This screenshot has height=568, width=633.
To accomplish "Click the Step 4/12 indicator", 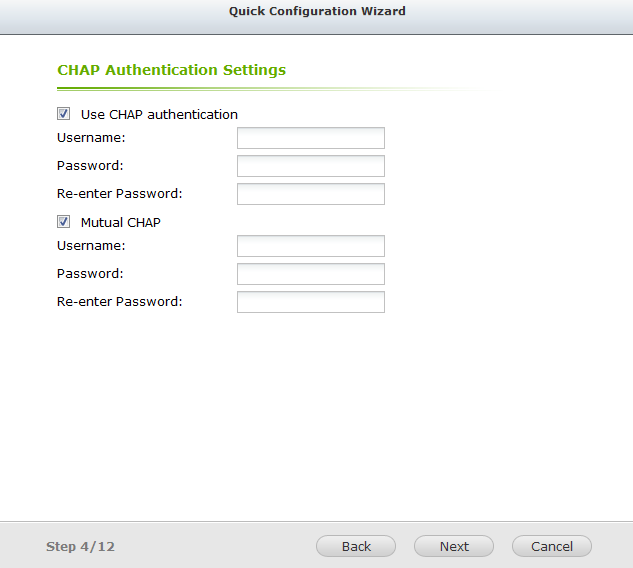I will click(80, 547).
